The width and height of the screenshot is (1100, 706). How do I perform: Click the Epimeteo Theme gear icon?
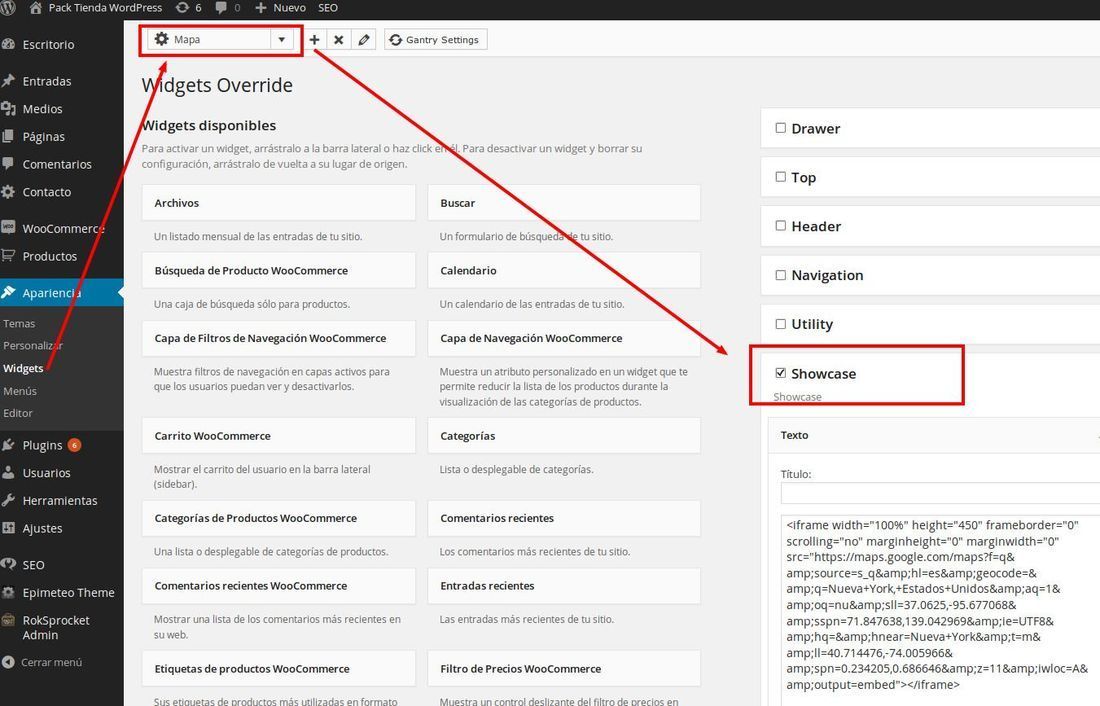click(x=8, y=592)
